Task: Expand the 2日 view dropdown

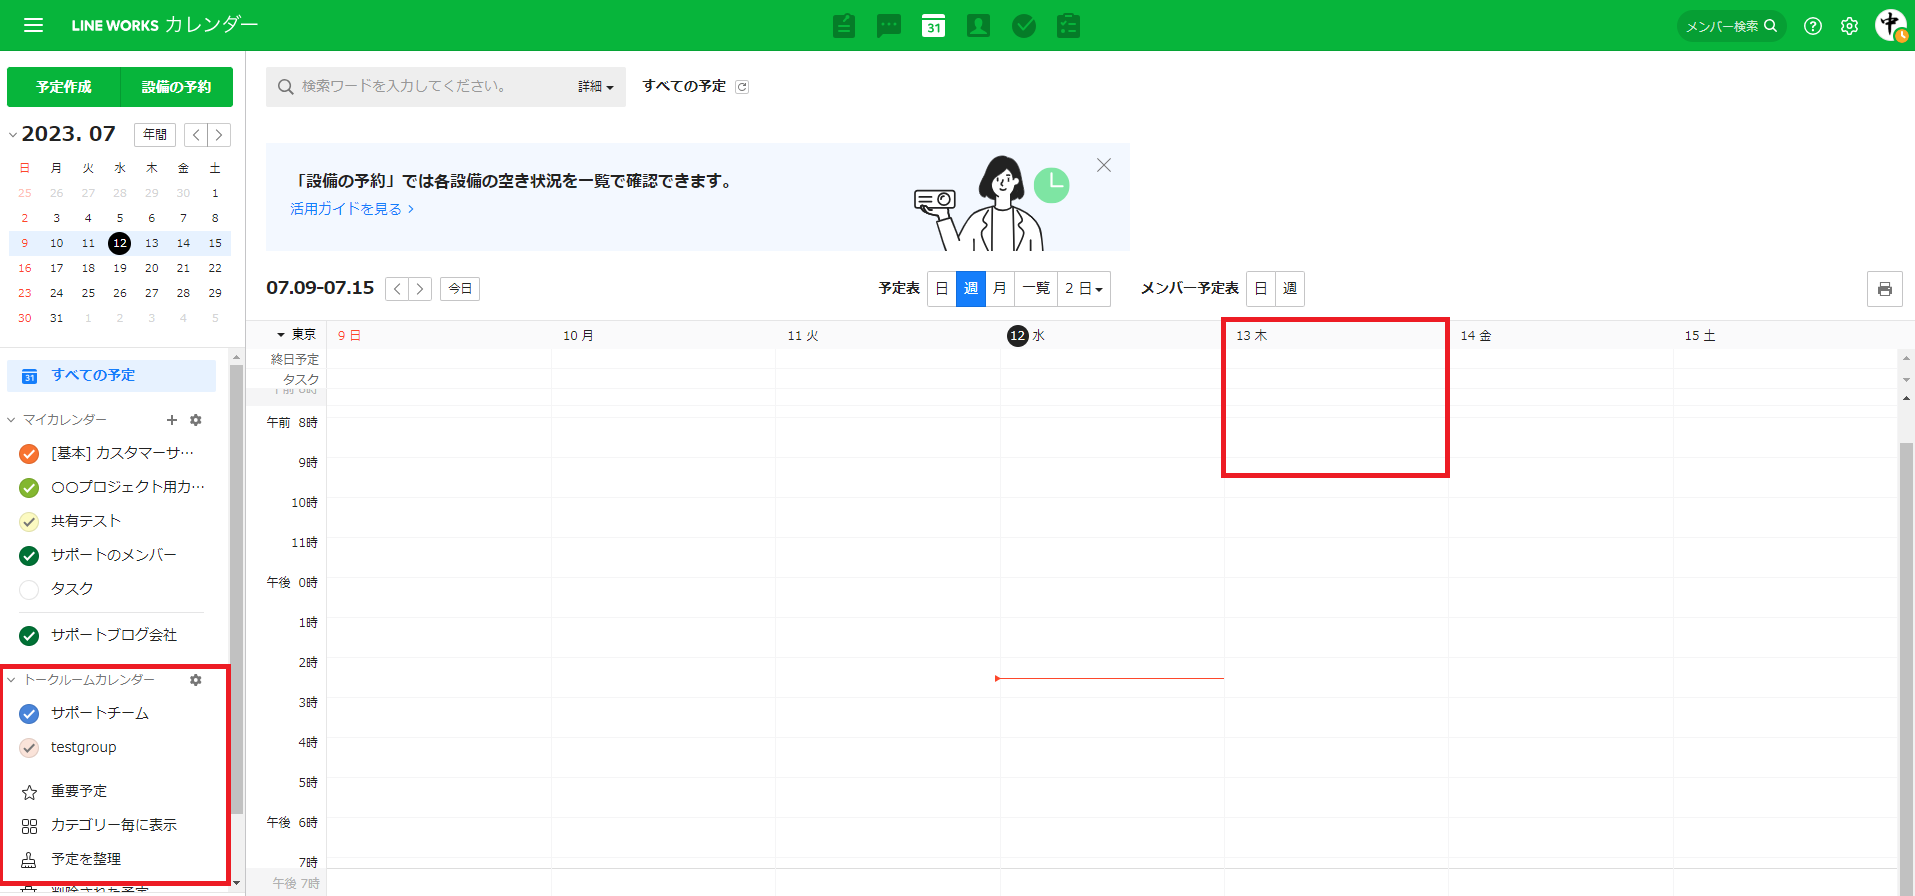Action: coord(1084,289)
